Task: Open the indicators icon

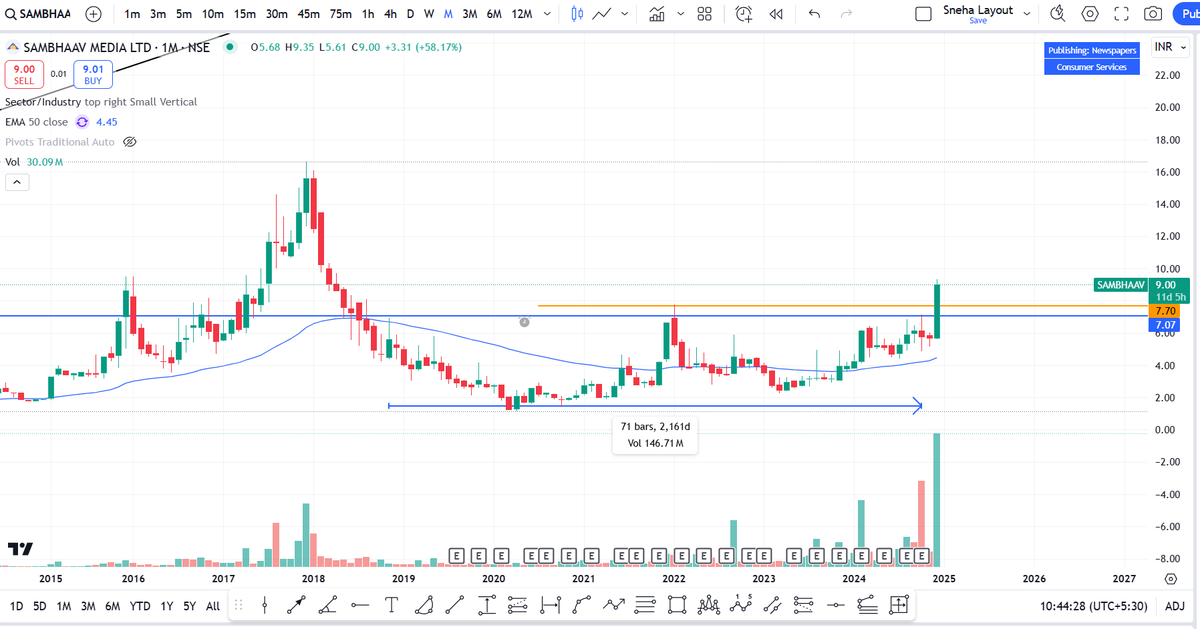Action: [x=657, y=14]
